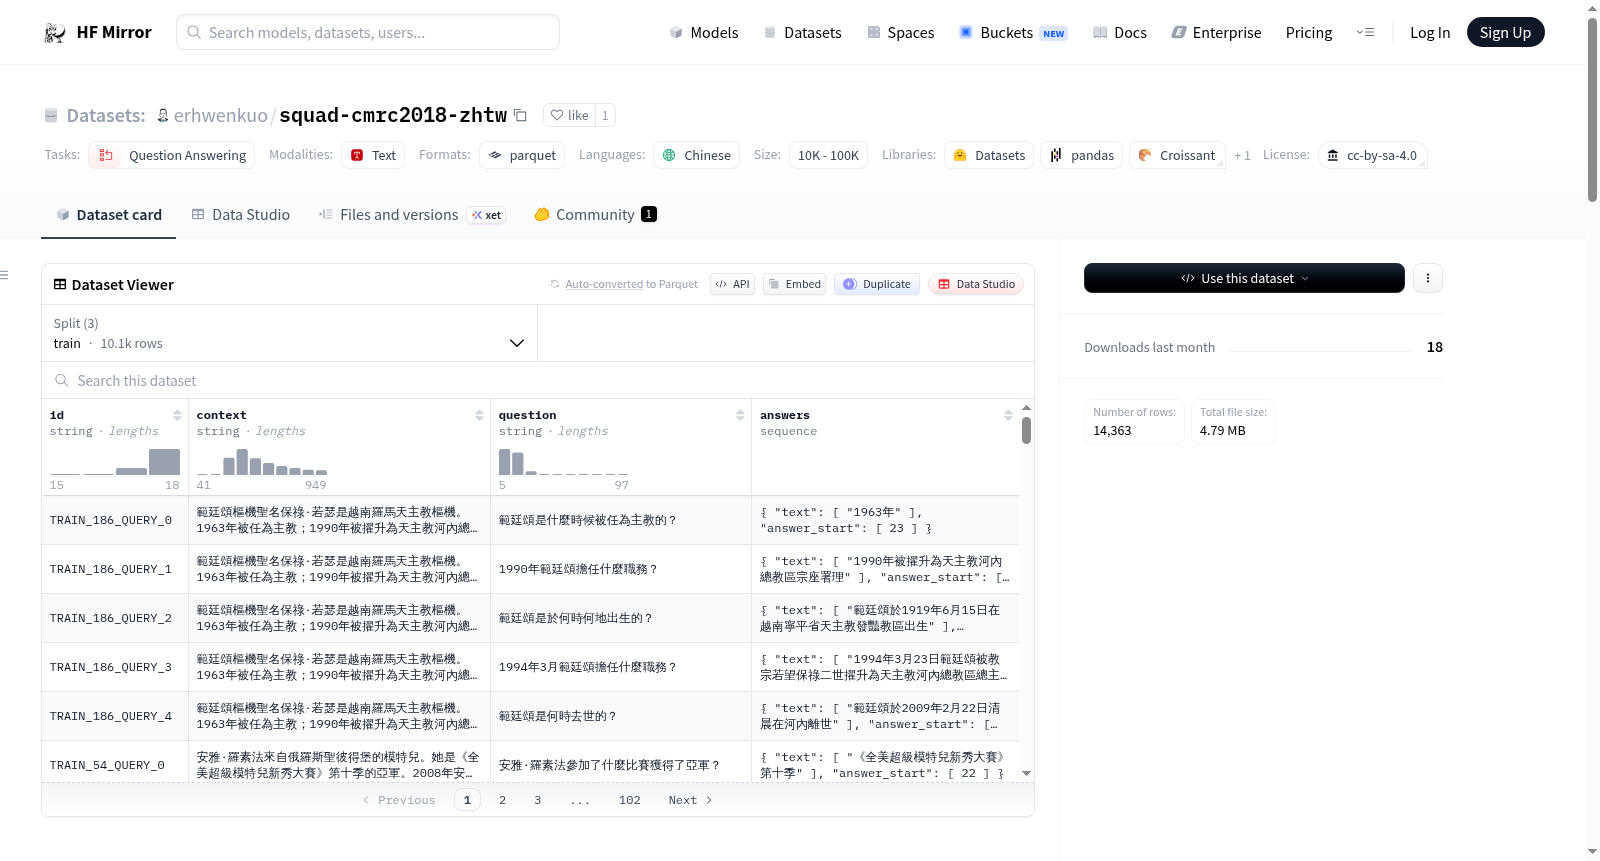This screenshot has height=861, width=1600.
Task: Click the Log In link
Action: [x=1430, y=32]
